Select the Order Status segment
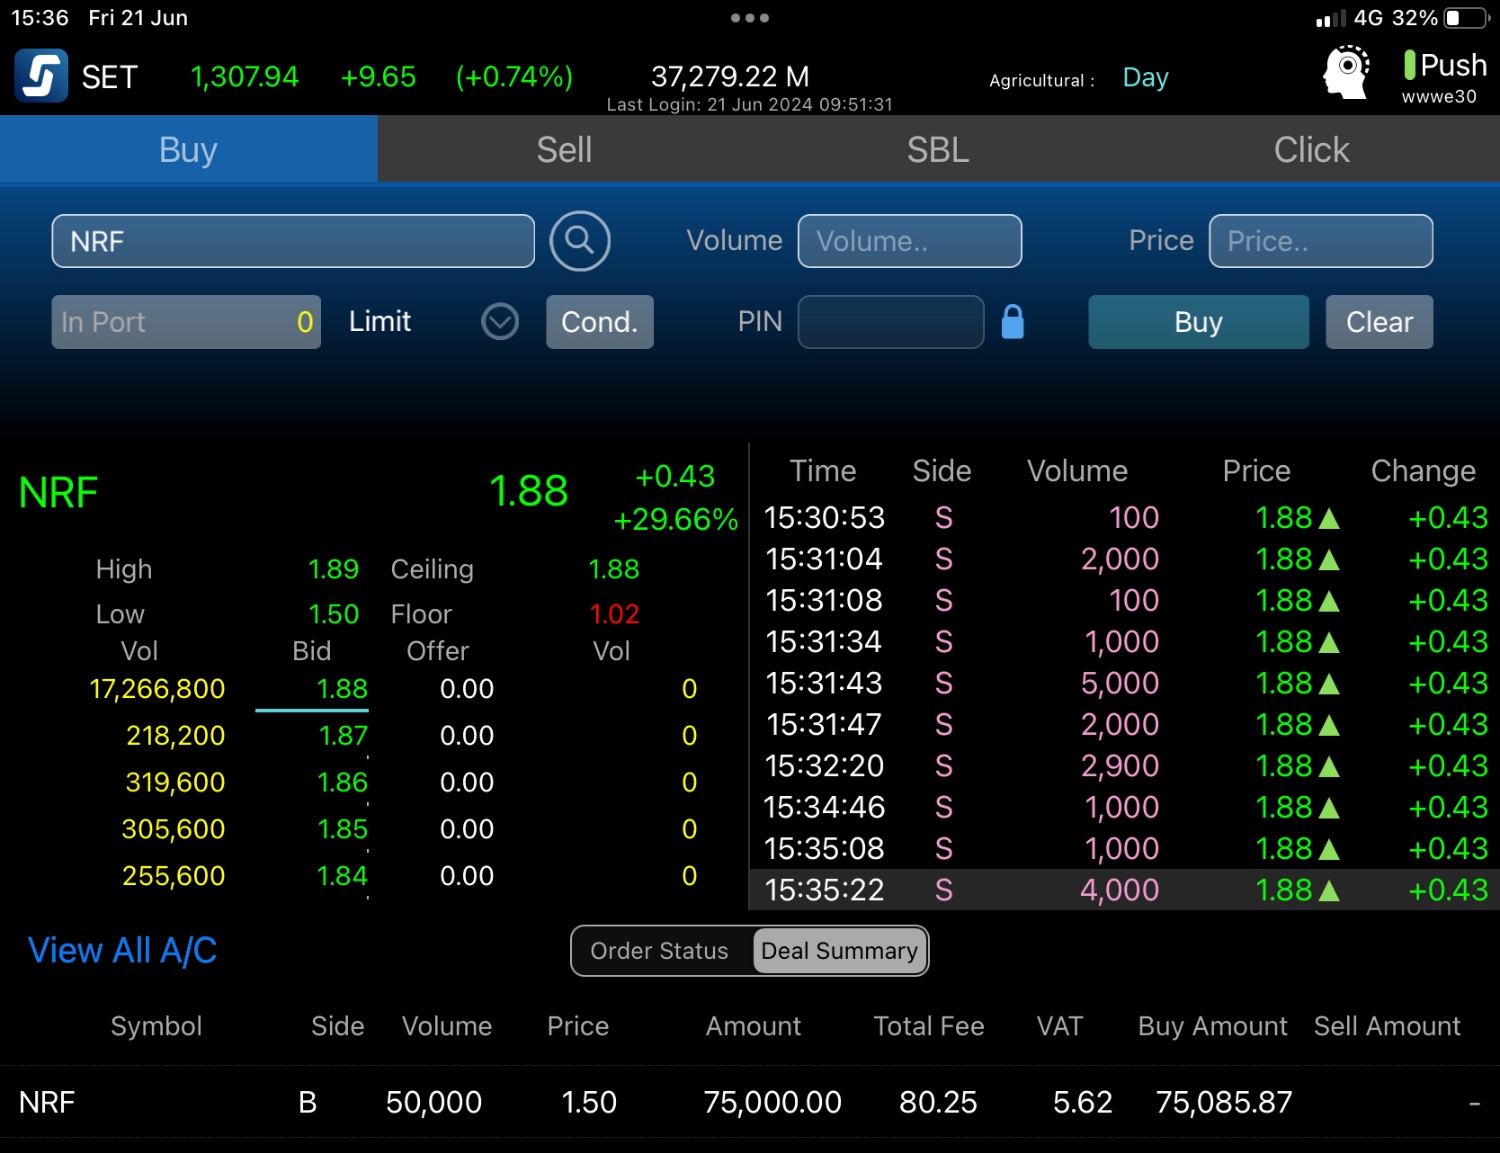The image size is (1500, 1153). pos(660,951)
